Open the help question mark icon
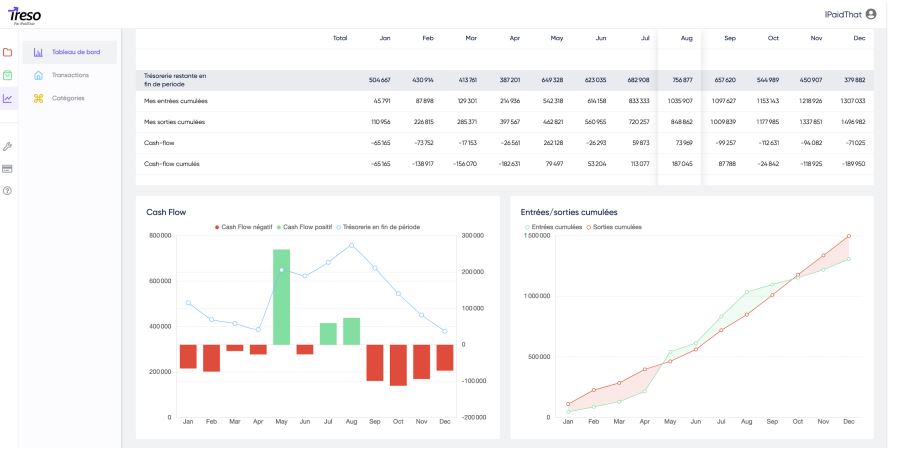The width and height of the screenshot is (900, 453). point(8,190)
